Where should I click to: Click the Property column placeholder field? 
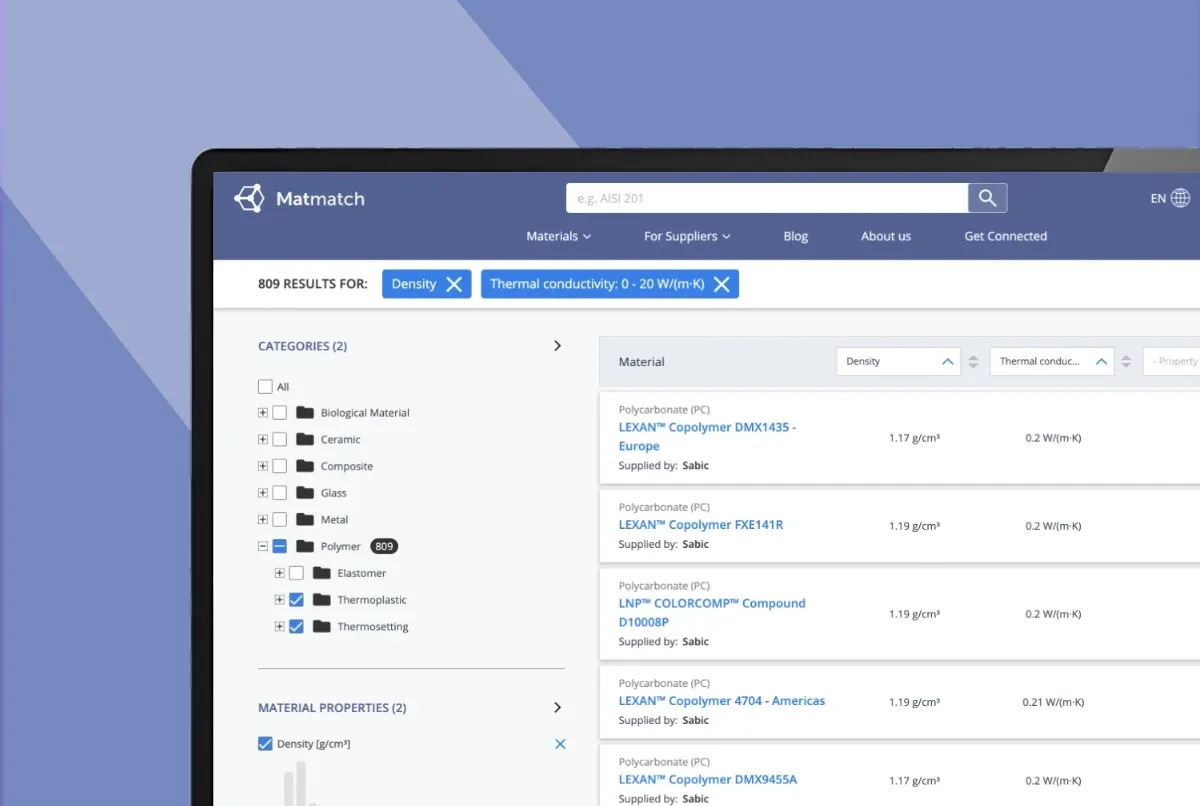1172,361
